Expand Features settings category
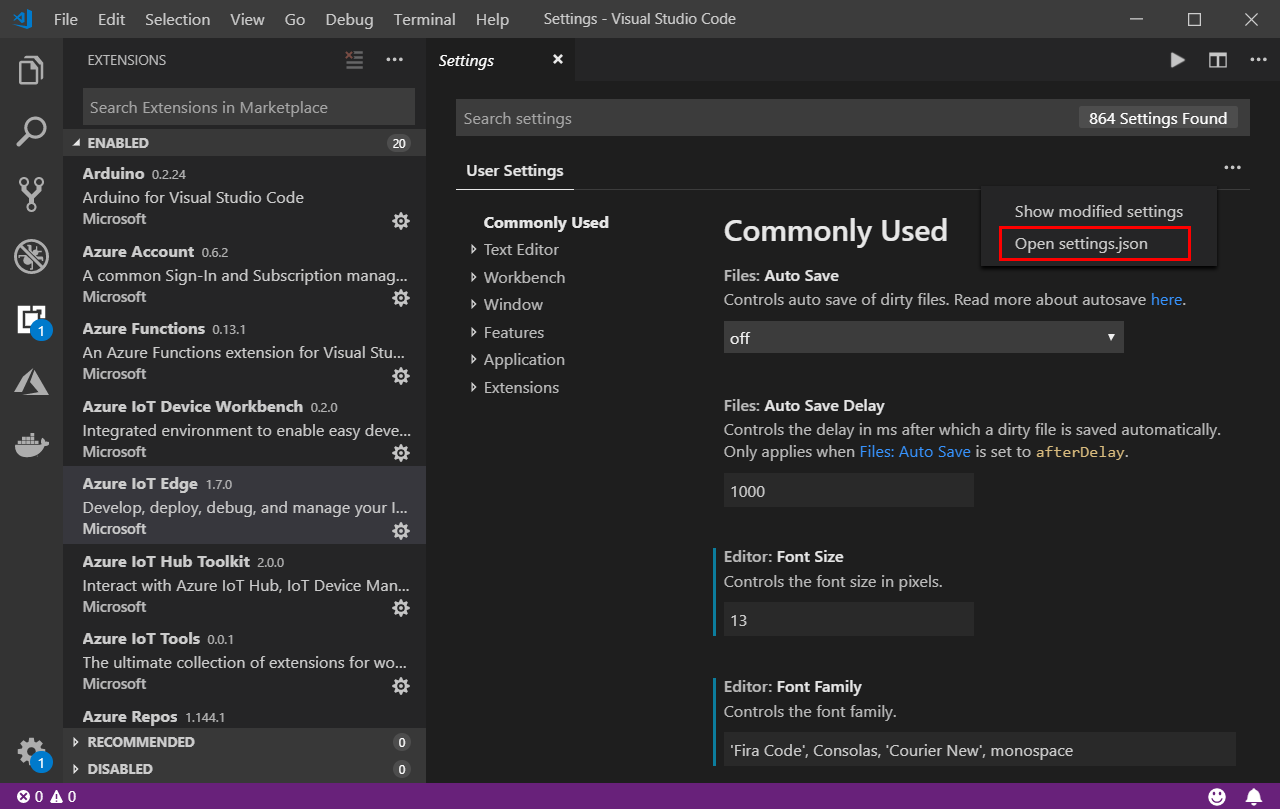The height and width of the screenshot is (809, 1280). [x=514, y=332]
